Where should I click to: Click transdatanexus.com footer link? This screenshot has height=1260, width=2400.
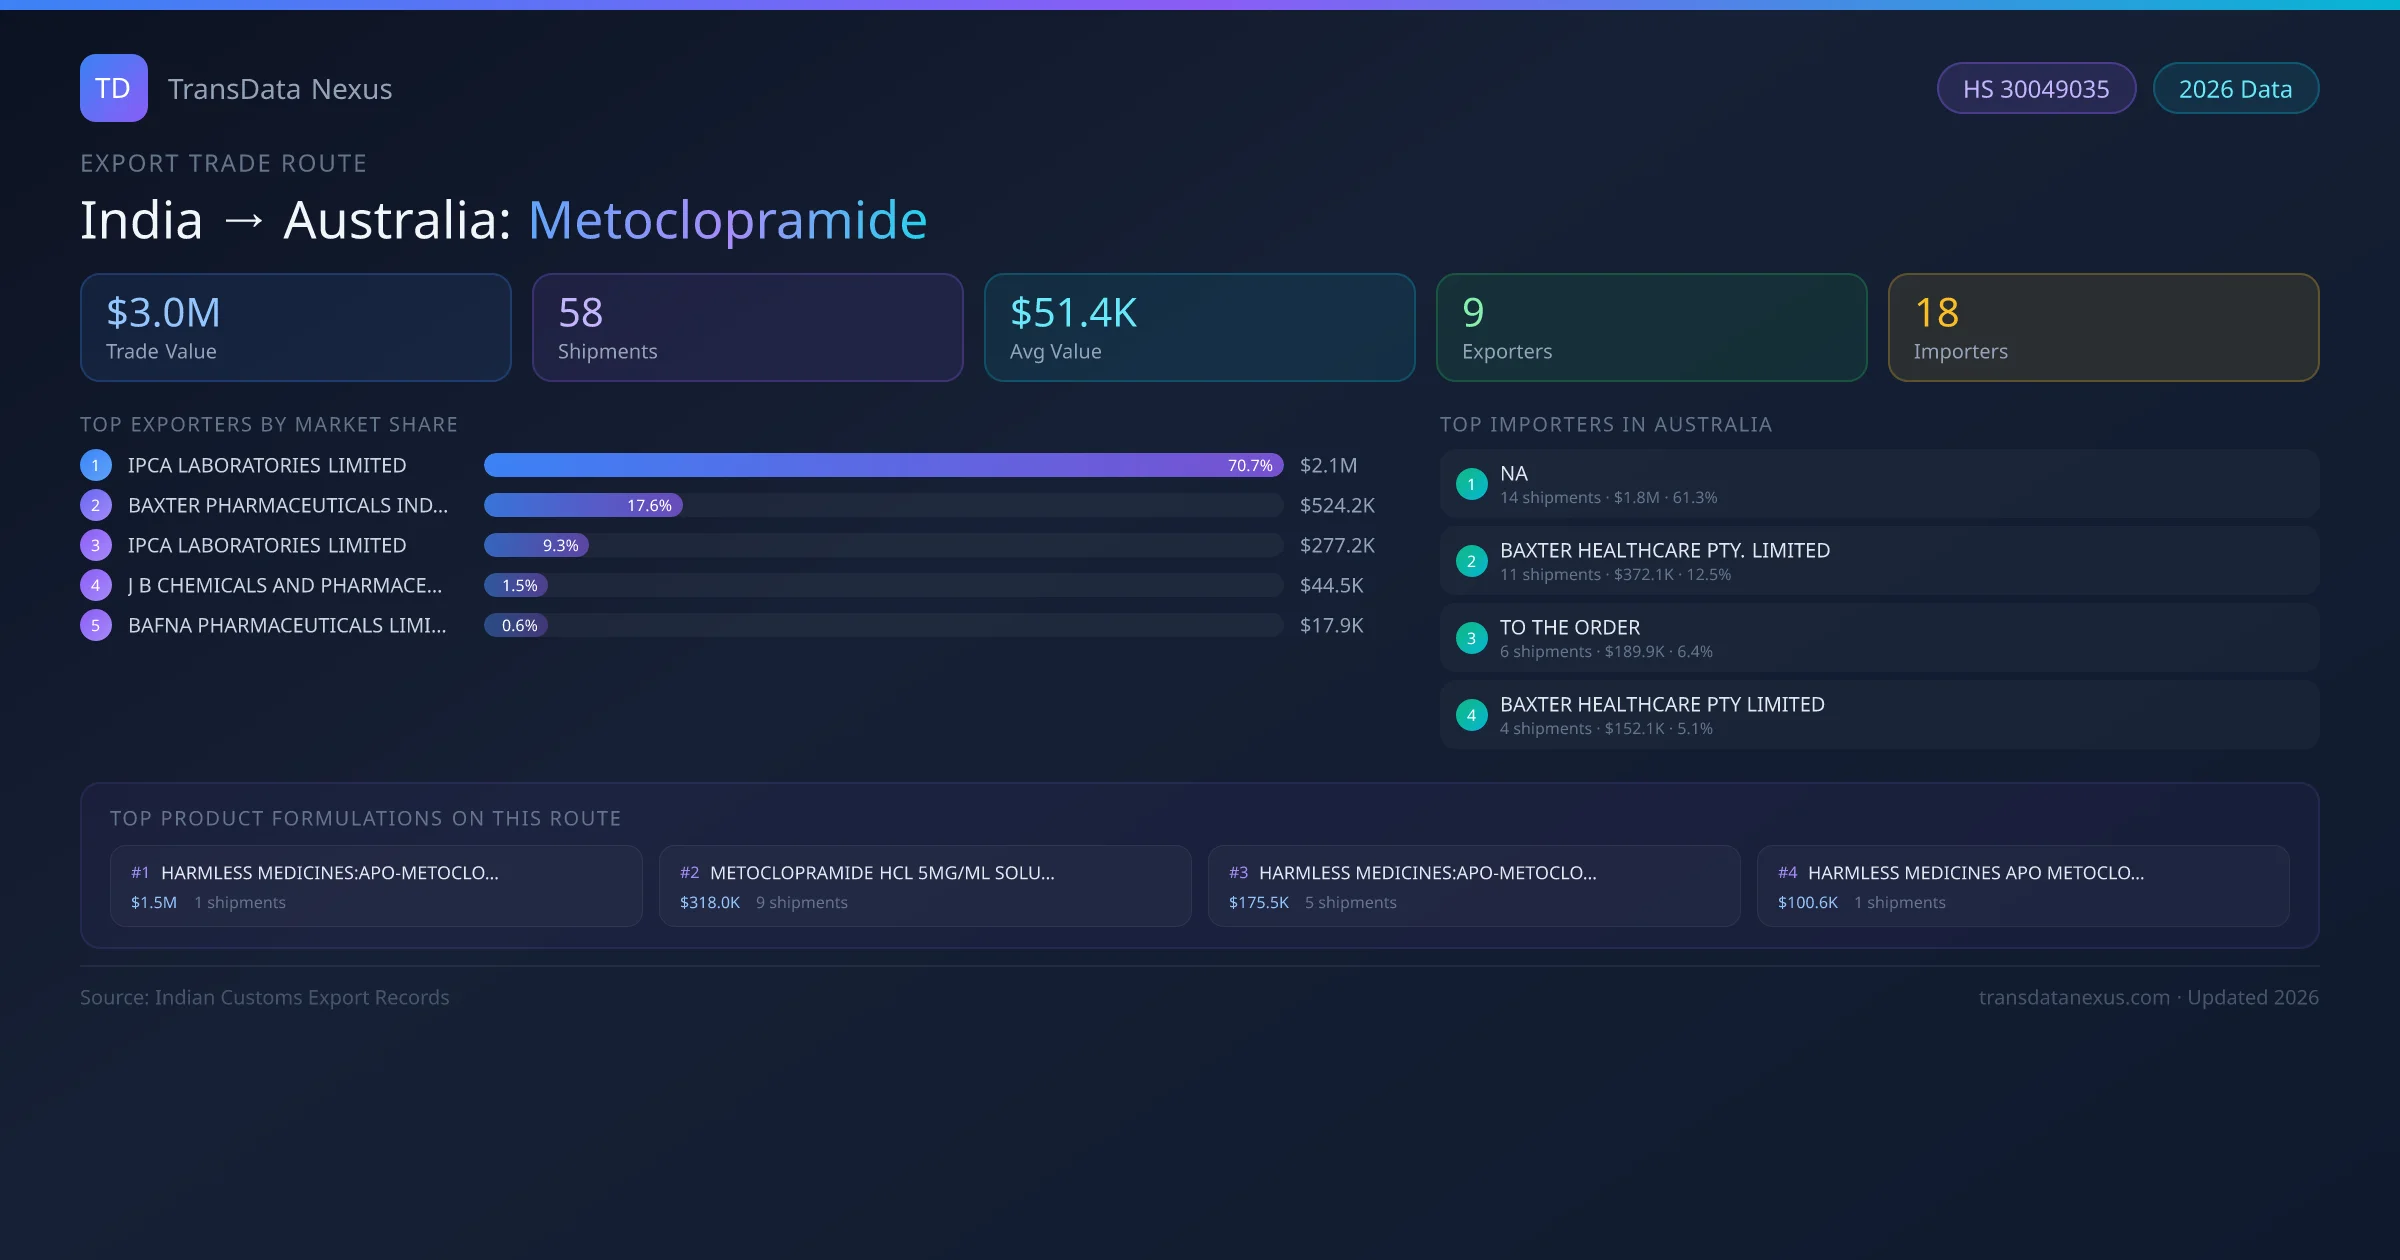[x=2073, y=997]
